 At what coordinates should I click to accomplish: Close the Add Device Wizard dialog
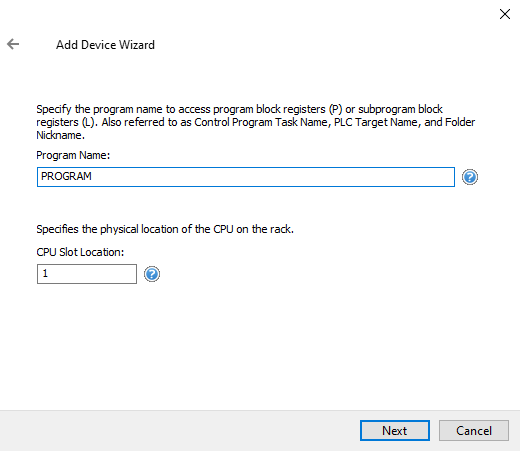(x=505, y=14)
